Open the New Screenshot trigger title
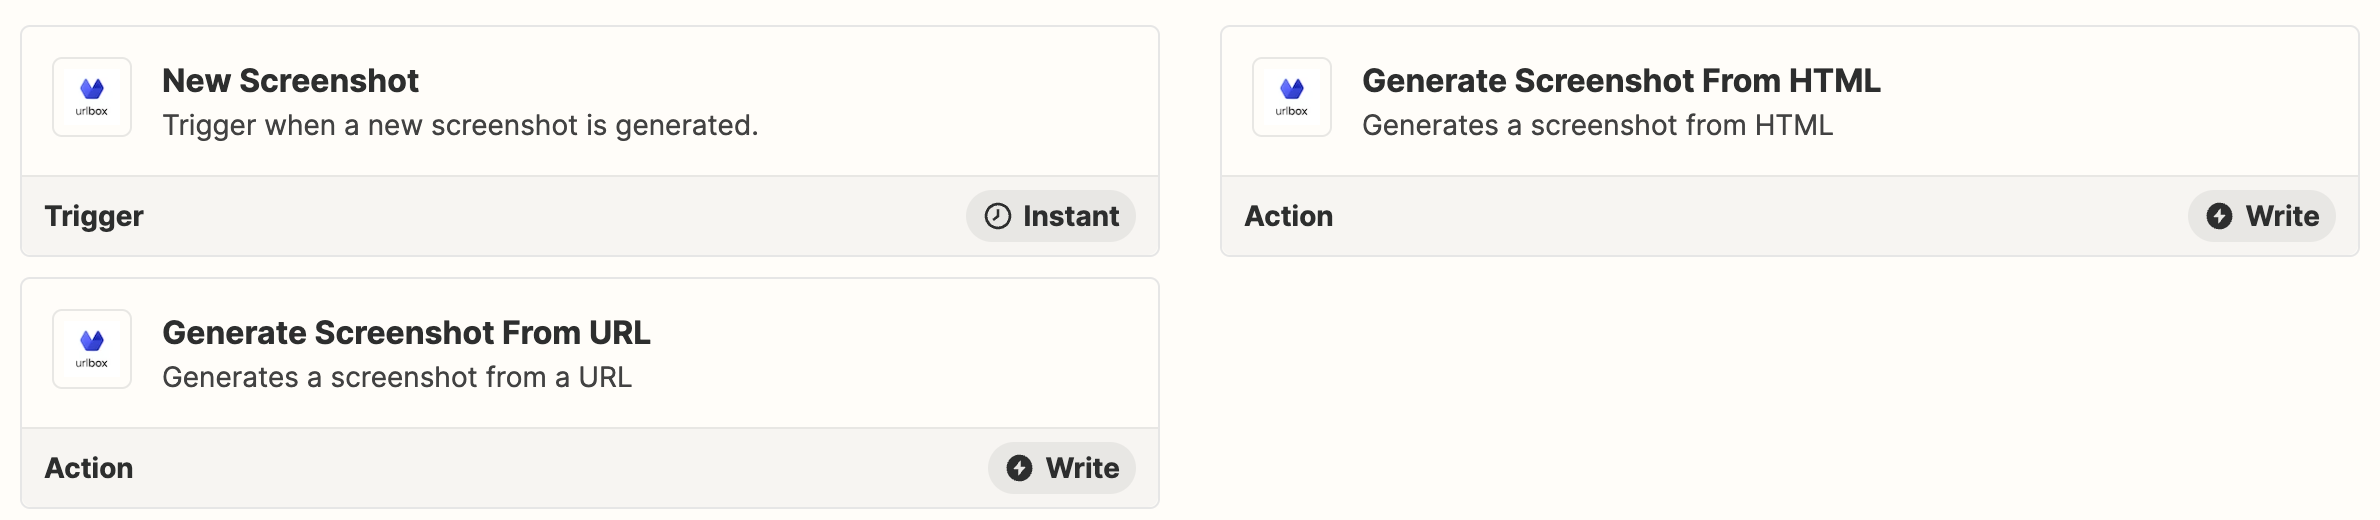Image resolution: width=2380 pixels, height=520 pixels. (290, 81)
